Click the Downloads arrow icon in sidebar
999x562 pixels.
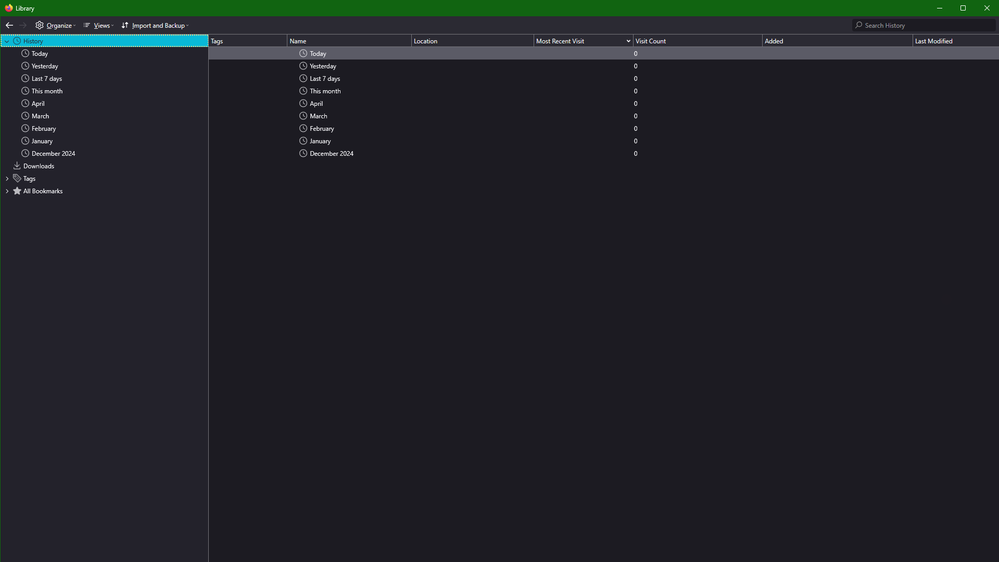[x=17, y=166]
